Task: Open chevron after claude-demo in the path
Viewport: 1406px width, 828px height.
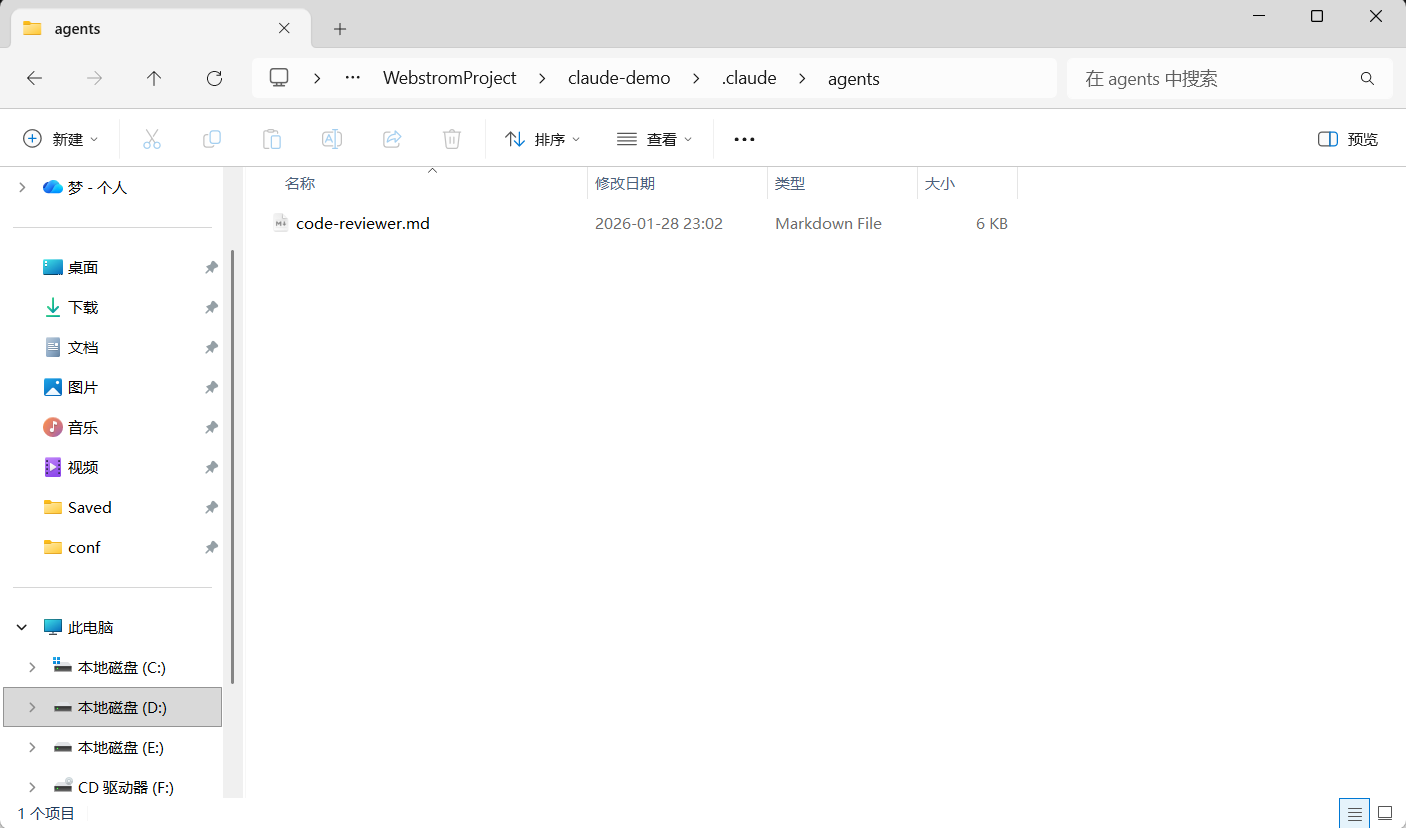Action: pyautogui.click(x=697, y=78)
